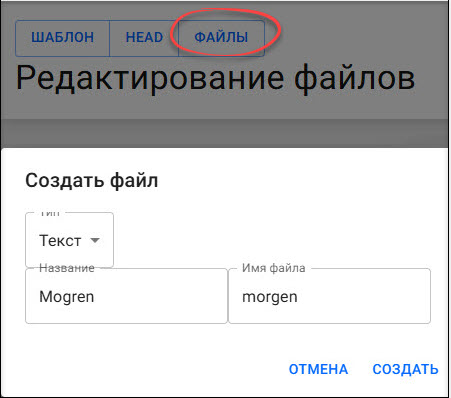The width and height of the screenshot is (451, 398).
Task: Switch to the ШАБЛОН tab
Action: (x=62, y=38)
